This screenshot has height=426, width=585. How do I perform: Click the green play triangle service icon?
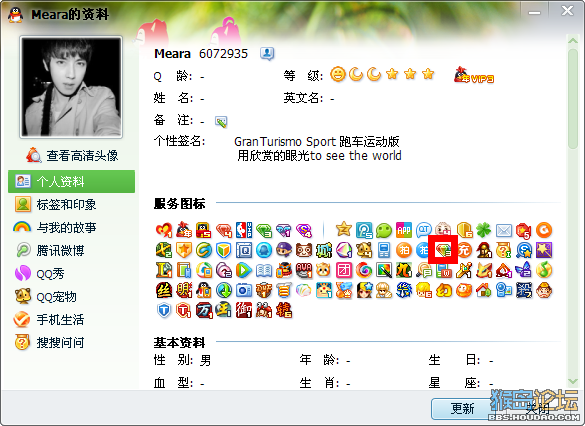click(x=244, y=270)
